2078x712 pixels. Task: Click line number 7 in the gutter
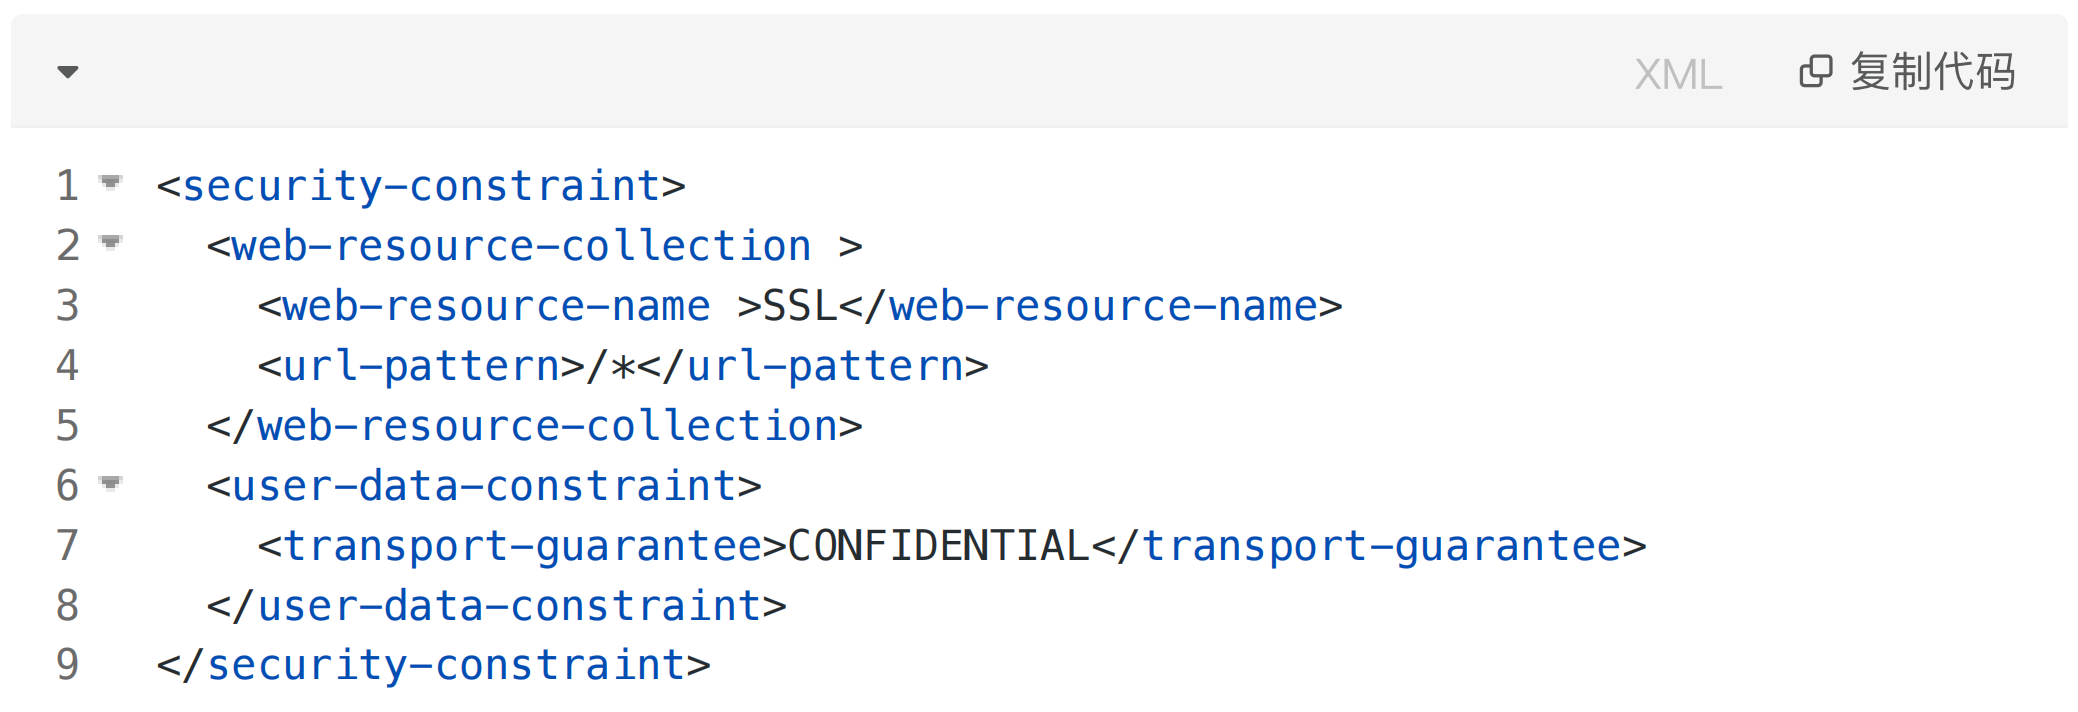(x=67, y=546)
